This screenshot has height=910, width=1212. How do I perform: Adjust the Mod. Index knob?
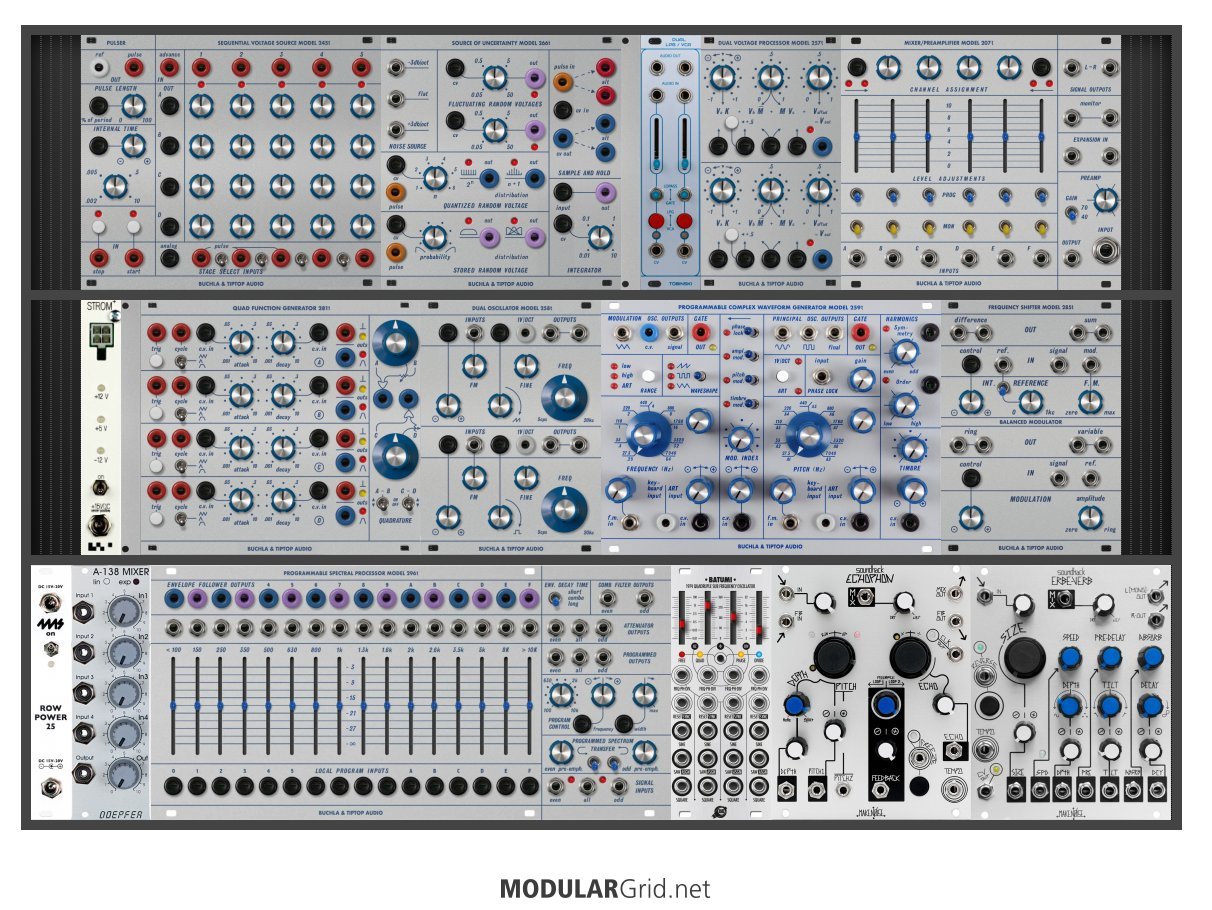point(741,440)
